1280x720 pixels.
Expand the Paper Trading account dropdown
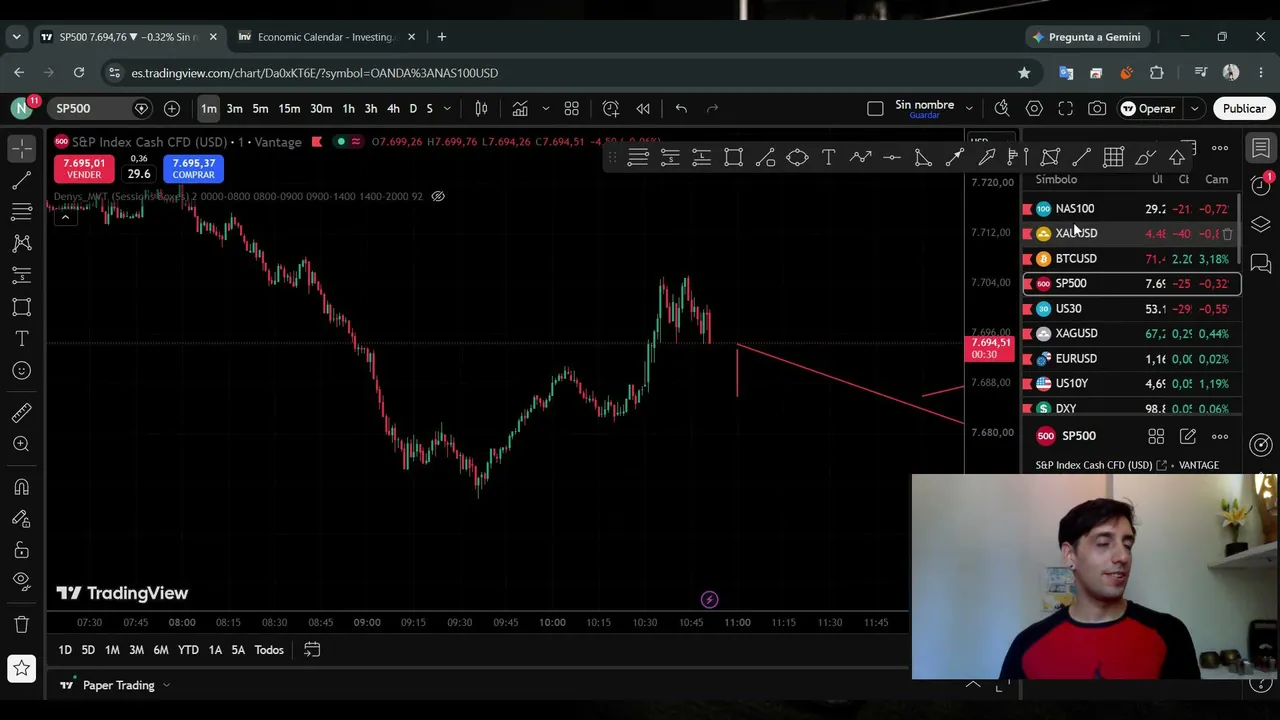click(166, 685)
